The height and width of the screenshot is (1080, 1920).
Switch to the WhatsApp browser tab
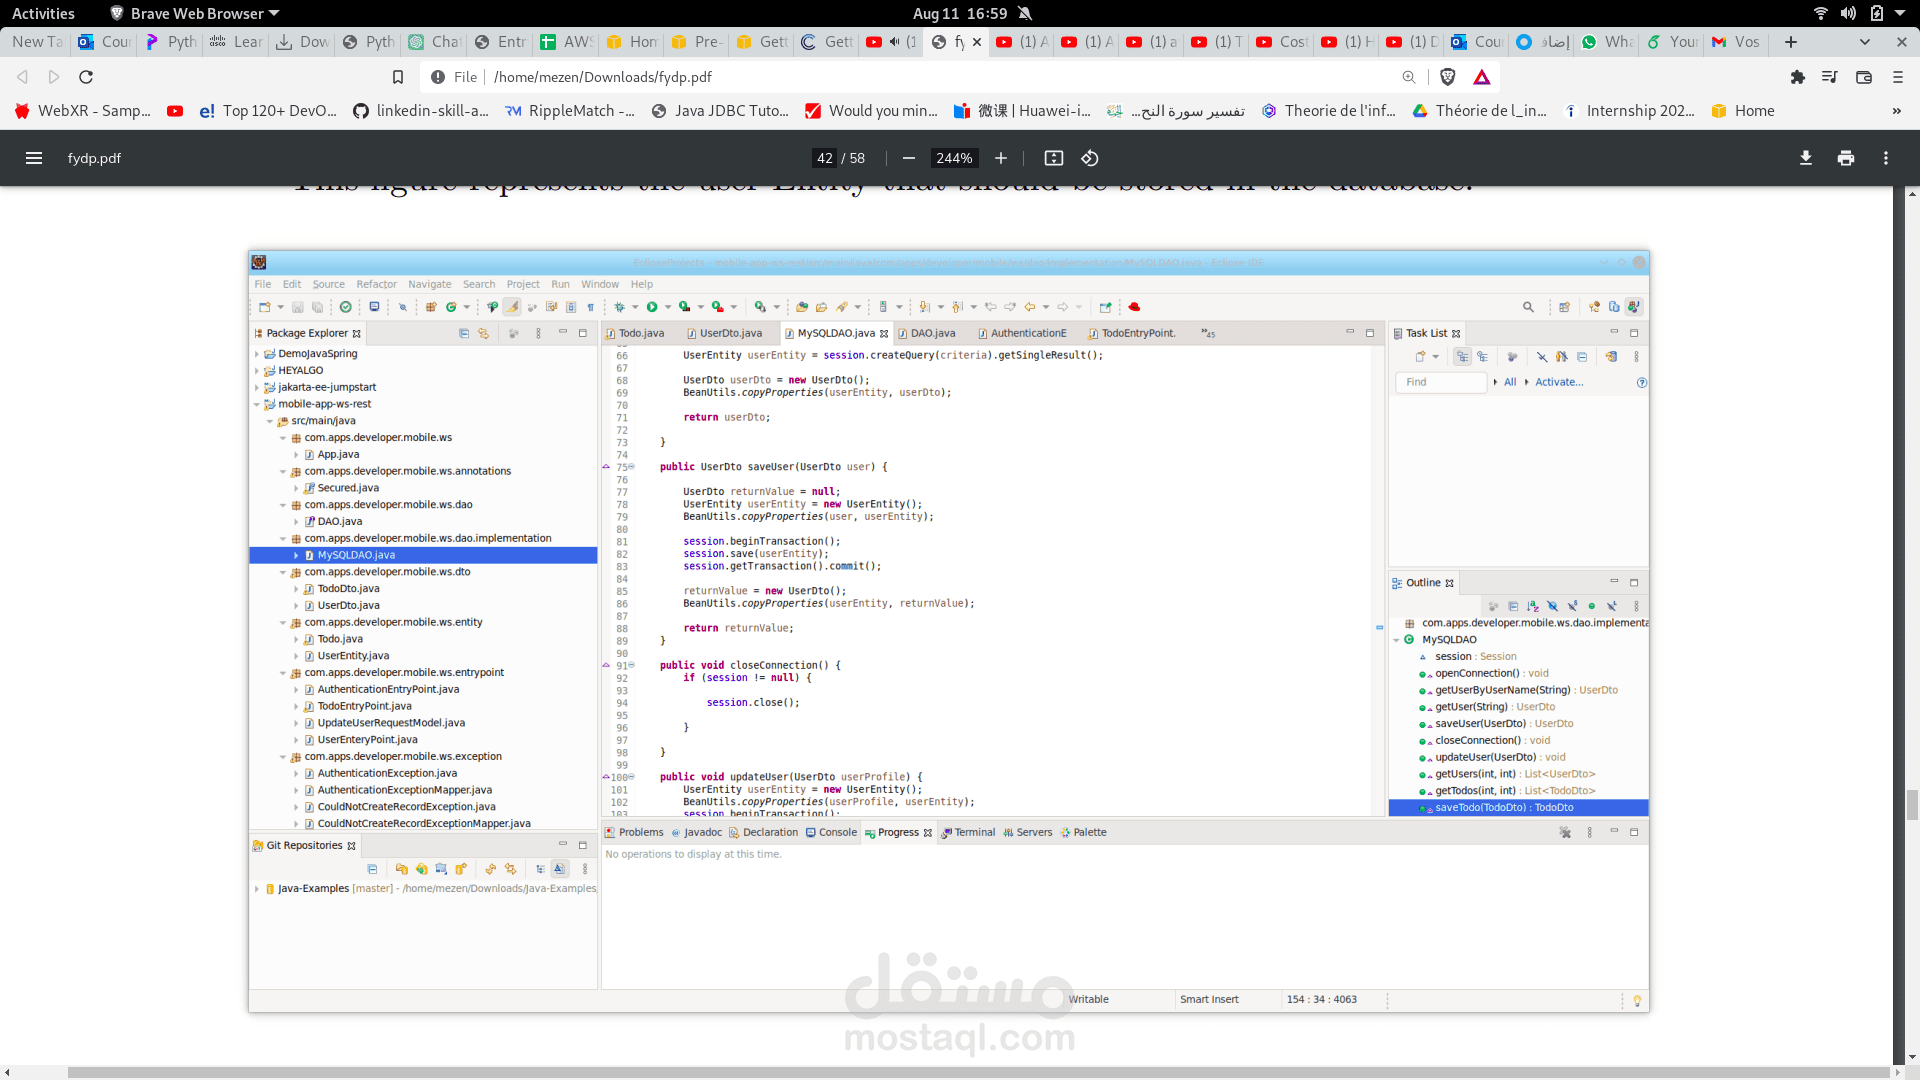pos(1608,42)
